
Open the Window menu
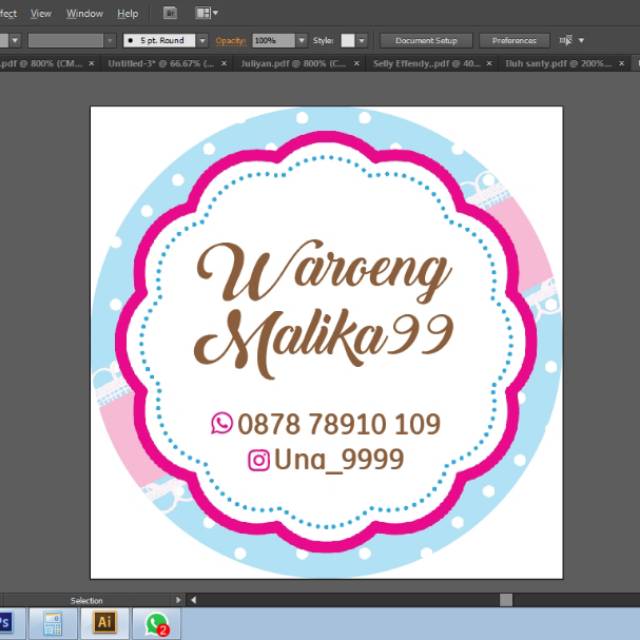[x=84, y=13]
